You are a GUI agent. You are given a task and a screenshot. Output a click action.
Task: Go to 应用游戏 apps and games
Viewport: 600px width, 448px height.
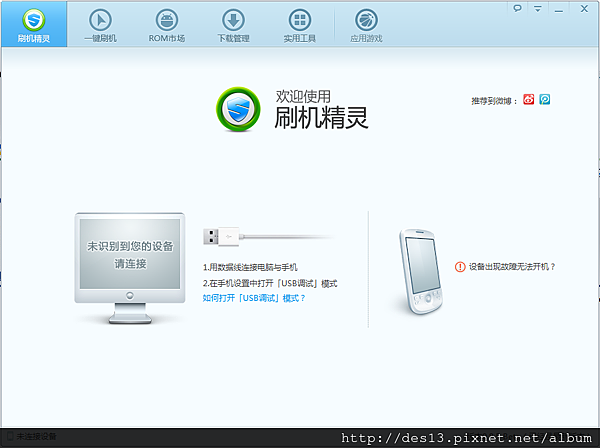pyautogui.click(x=366, y=25)
